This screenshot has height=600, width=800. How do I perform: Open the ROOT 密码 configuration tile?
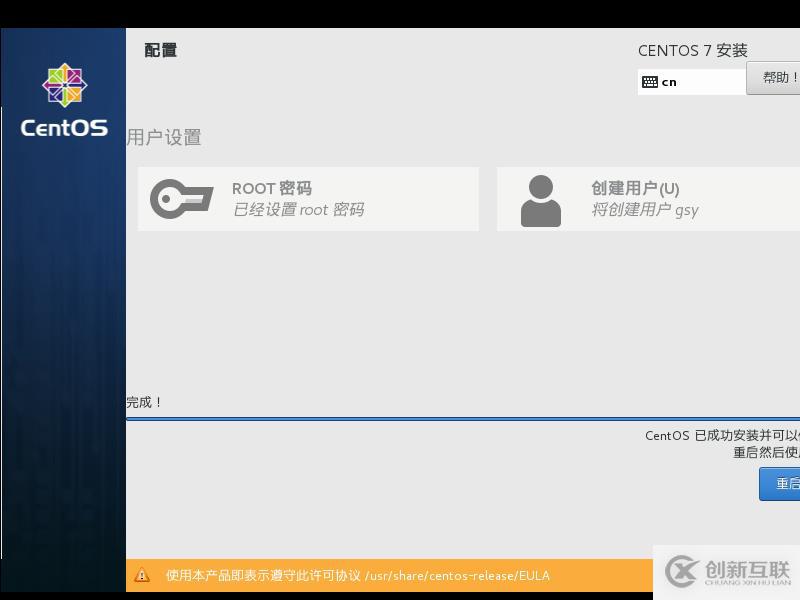[x=308, y=198]
